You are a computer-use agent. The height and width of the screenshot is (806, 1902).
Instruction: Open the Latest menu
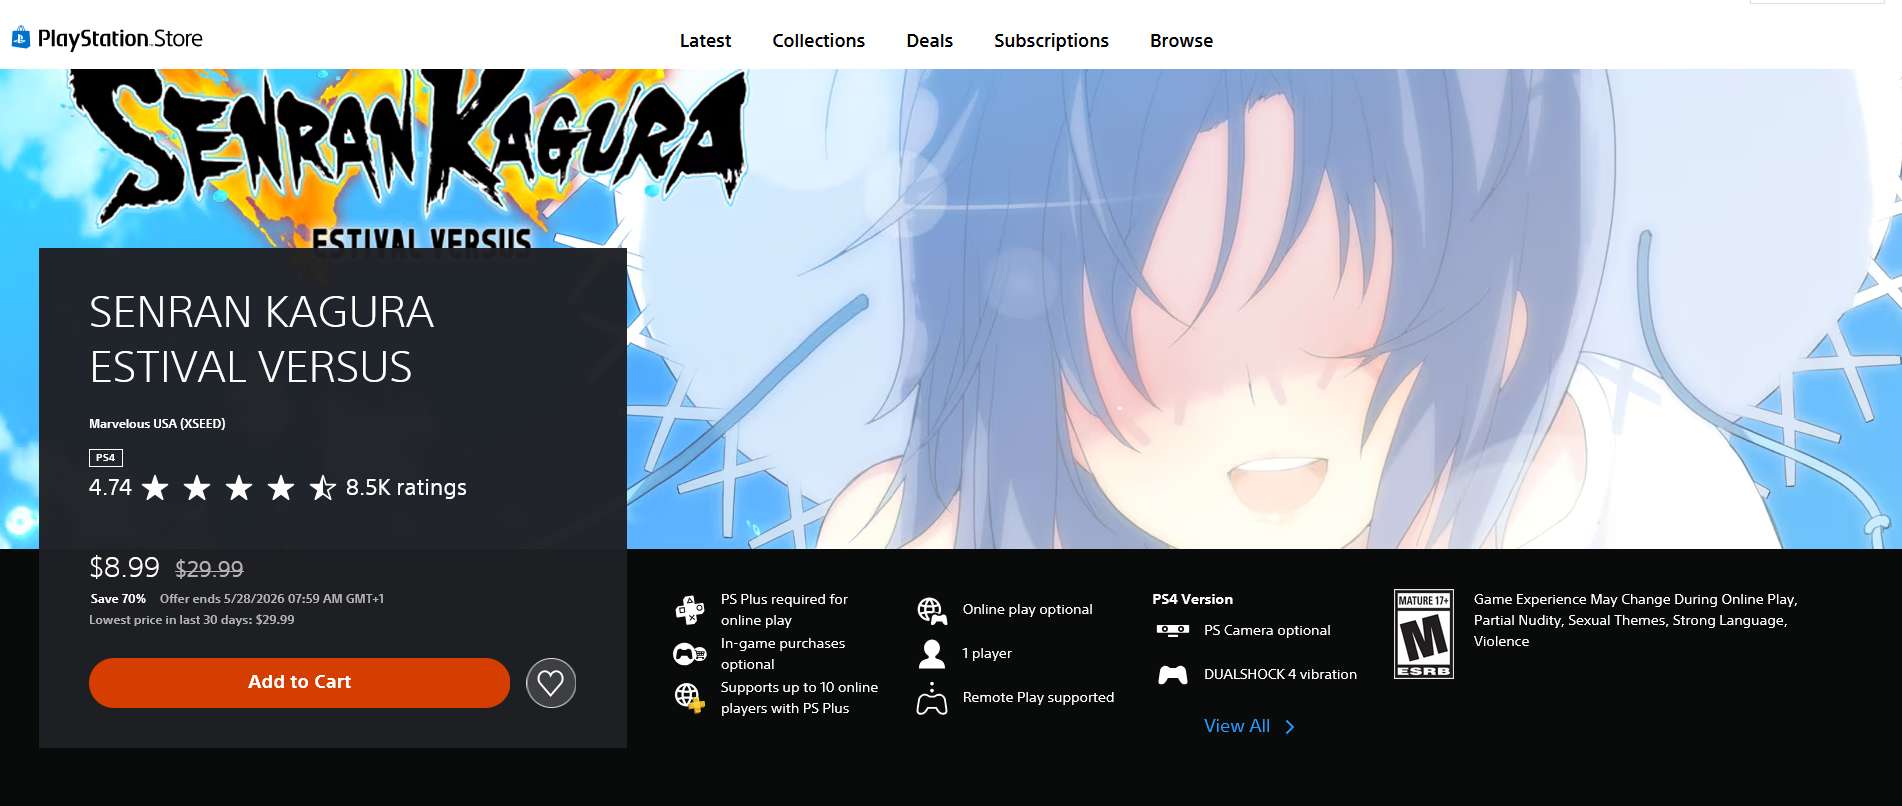(x=705, y=41)
